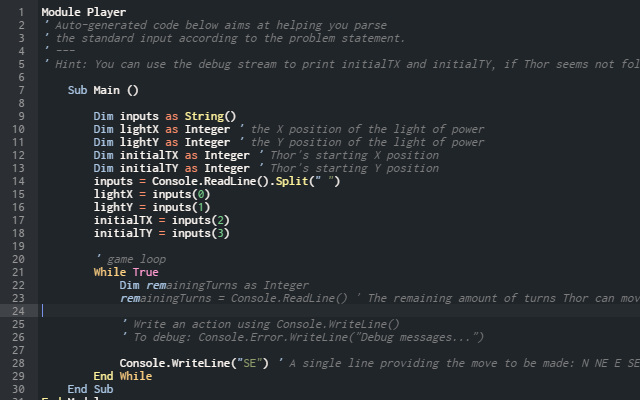Click the "While True" keyword line

(126, 272)
